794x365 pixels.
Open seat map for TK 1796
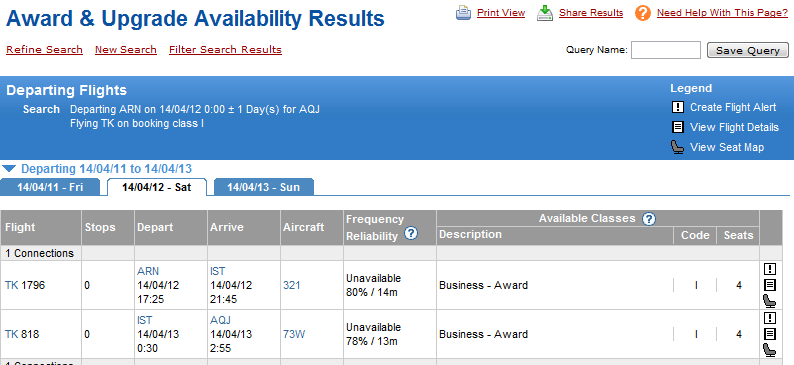pos(770,301)
